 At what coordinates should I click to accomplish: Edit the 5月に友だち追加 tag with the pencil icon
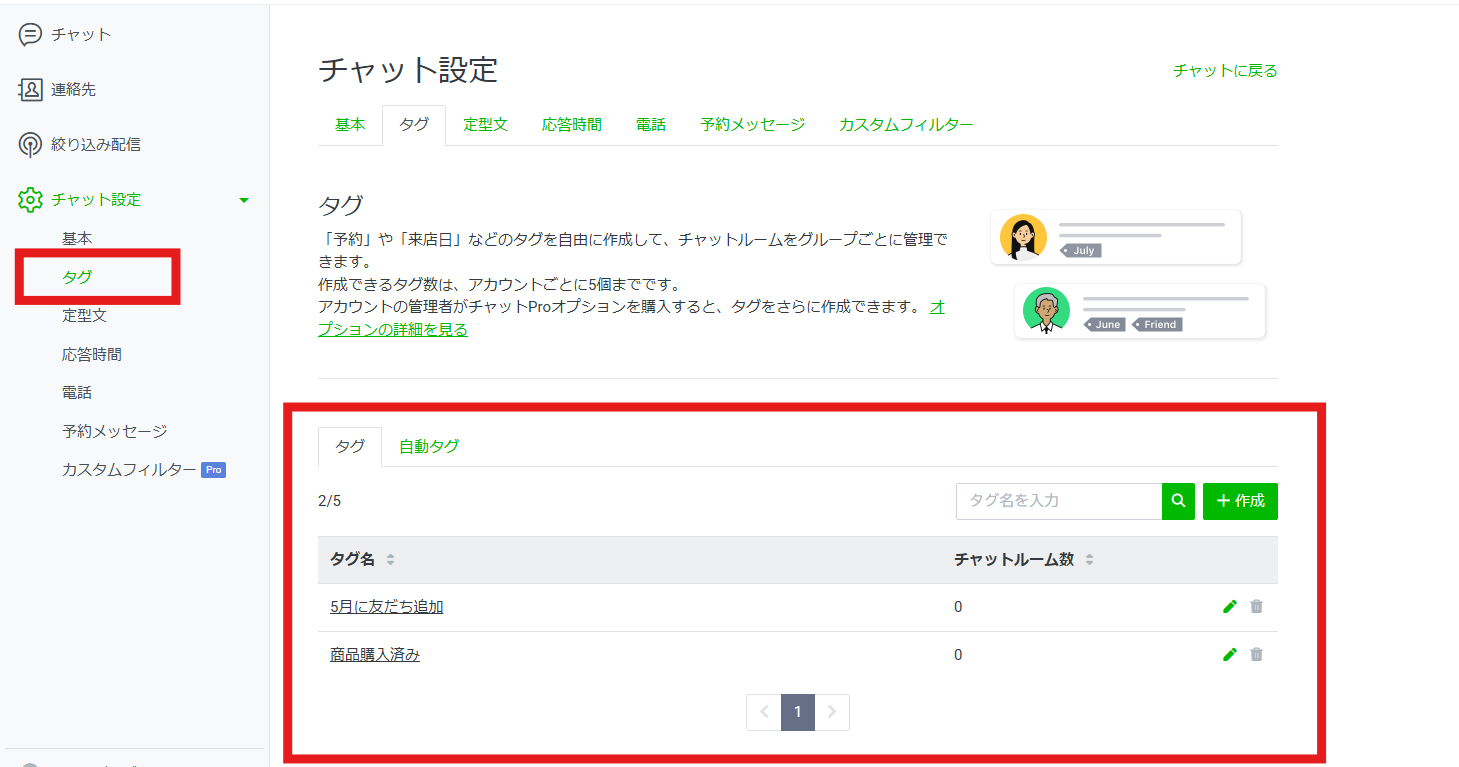pos(1230,607)
